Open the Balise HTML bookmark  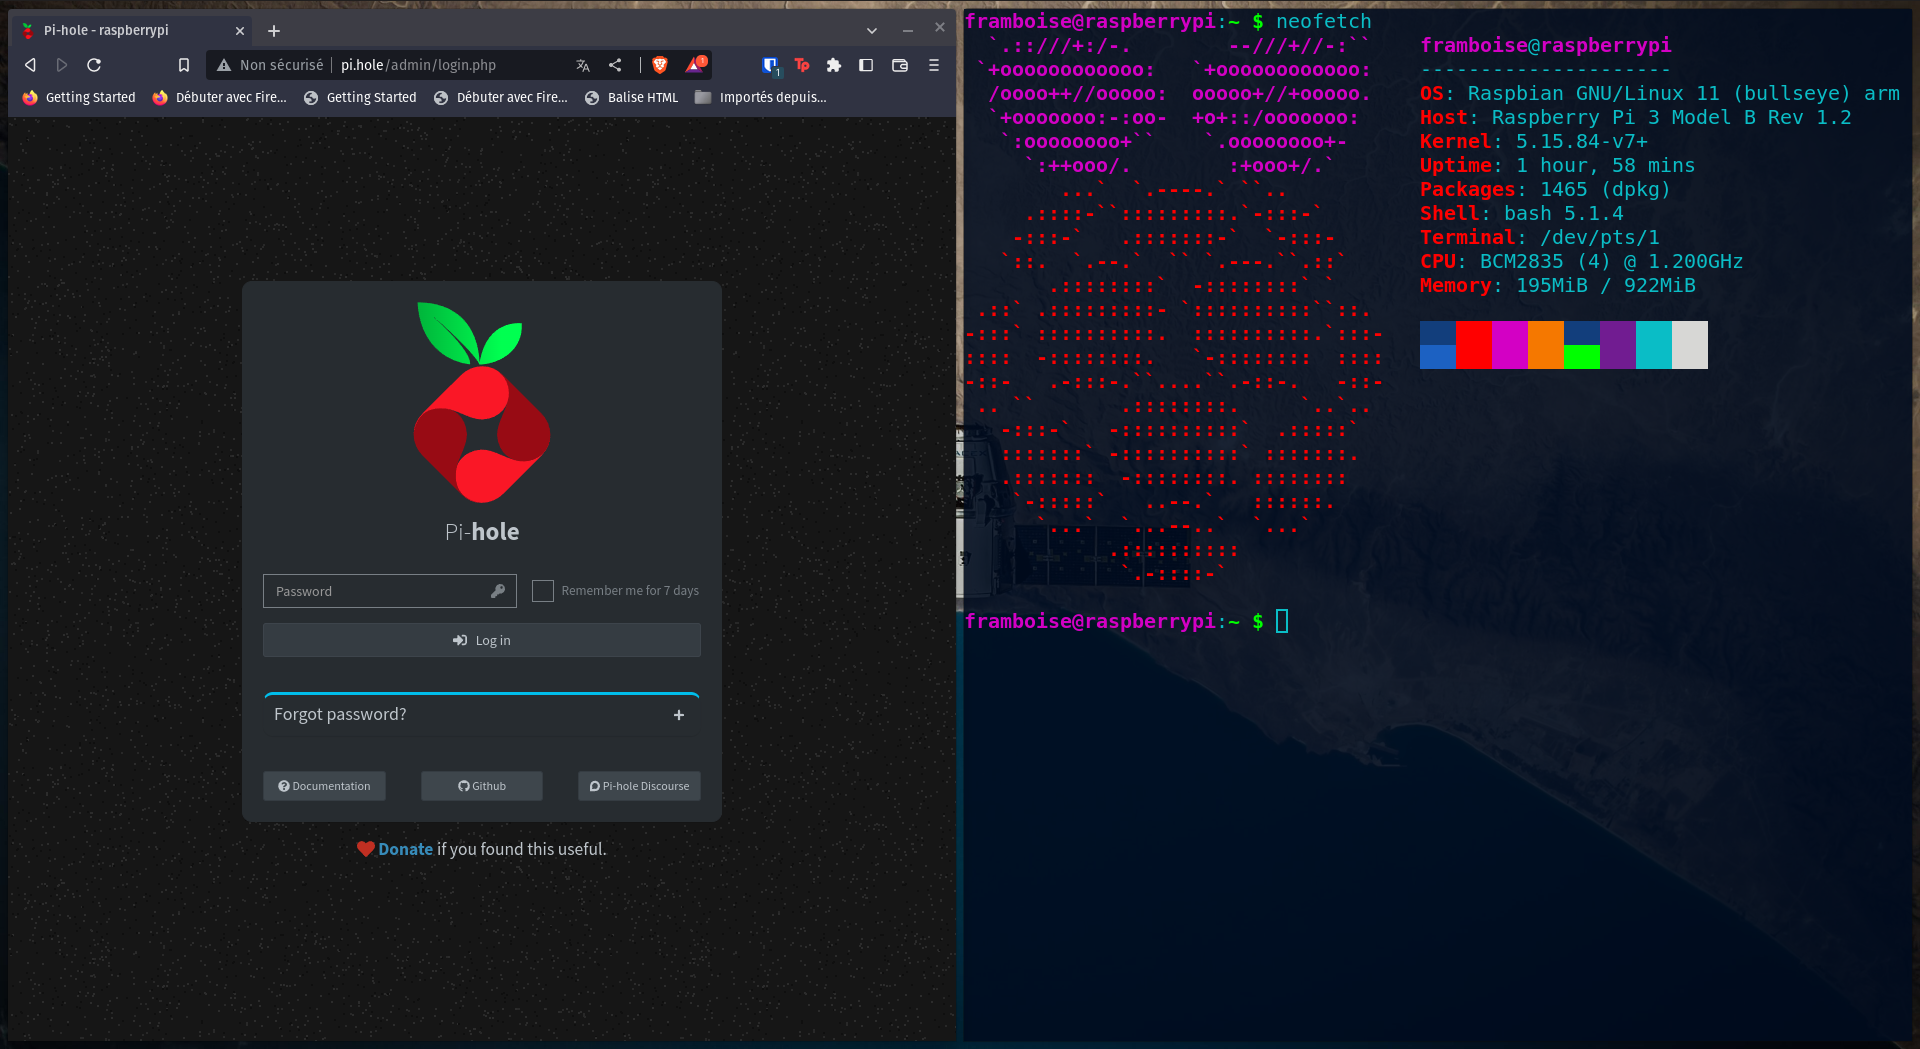(631, 97)
